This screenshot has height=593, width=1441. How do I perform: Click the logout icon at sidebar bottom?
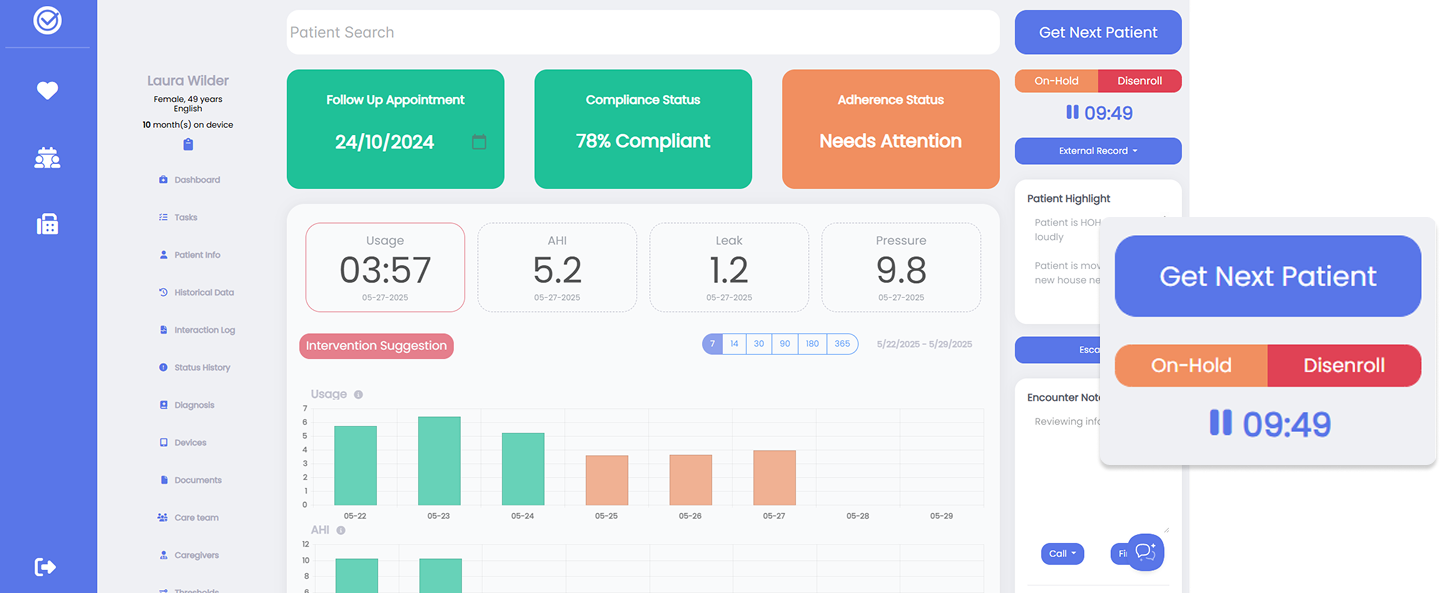(46, 567)
